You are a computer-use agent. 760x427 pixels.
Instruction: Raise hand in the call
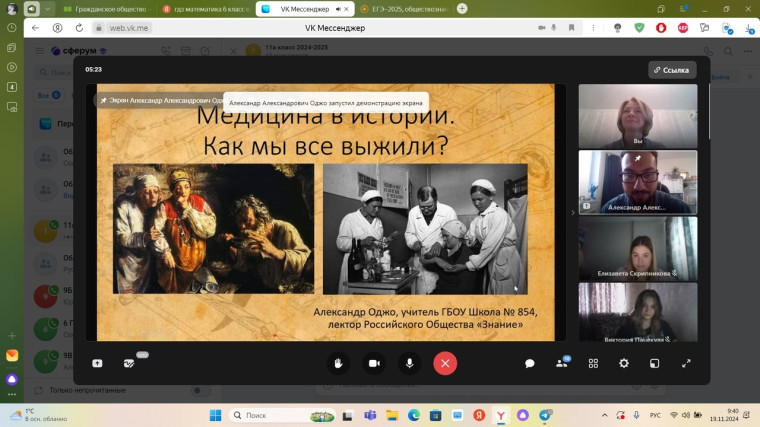(338, 364)
